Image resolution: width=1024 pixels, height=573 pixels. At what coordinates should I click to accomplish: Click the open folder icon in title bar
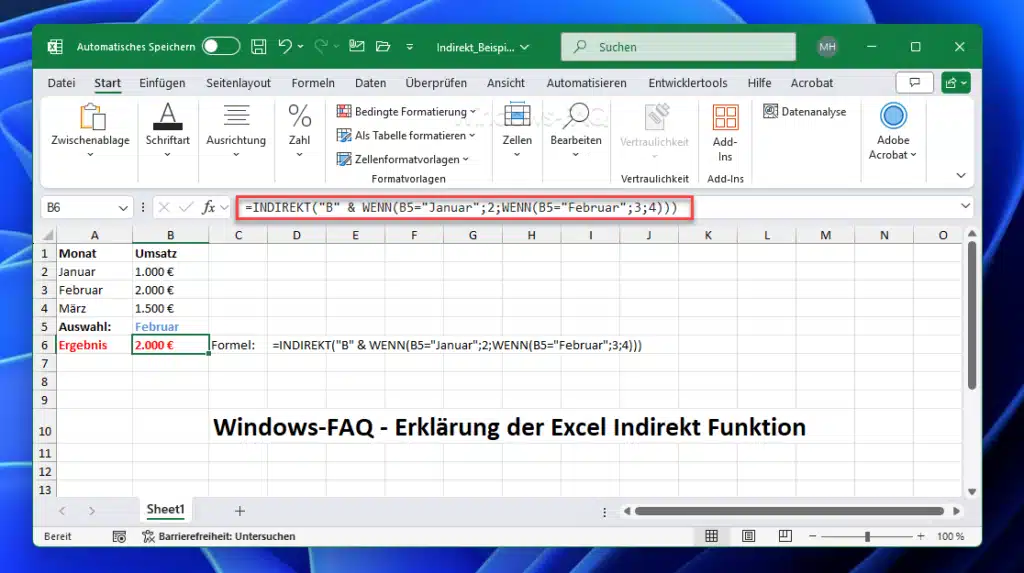pos(383,46)
